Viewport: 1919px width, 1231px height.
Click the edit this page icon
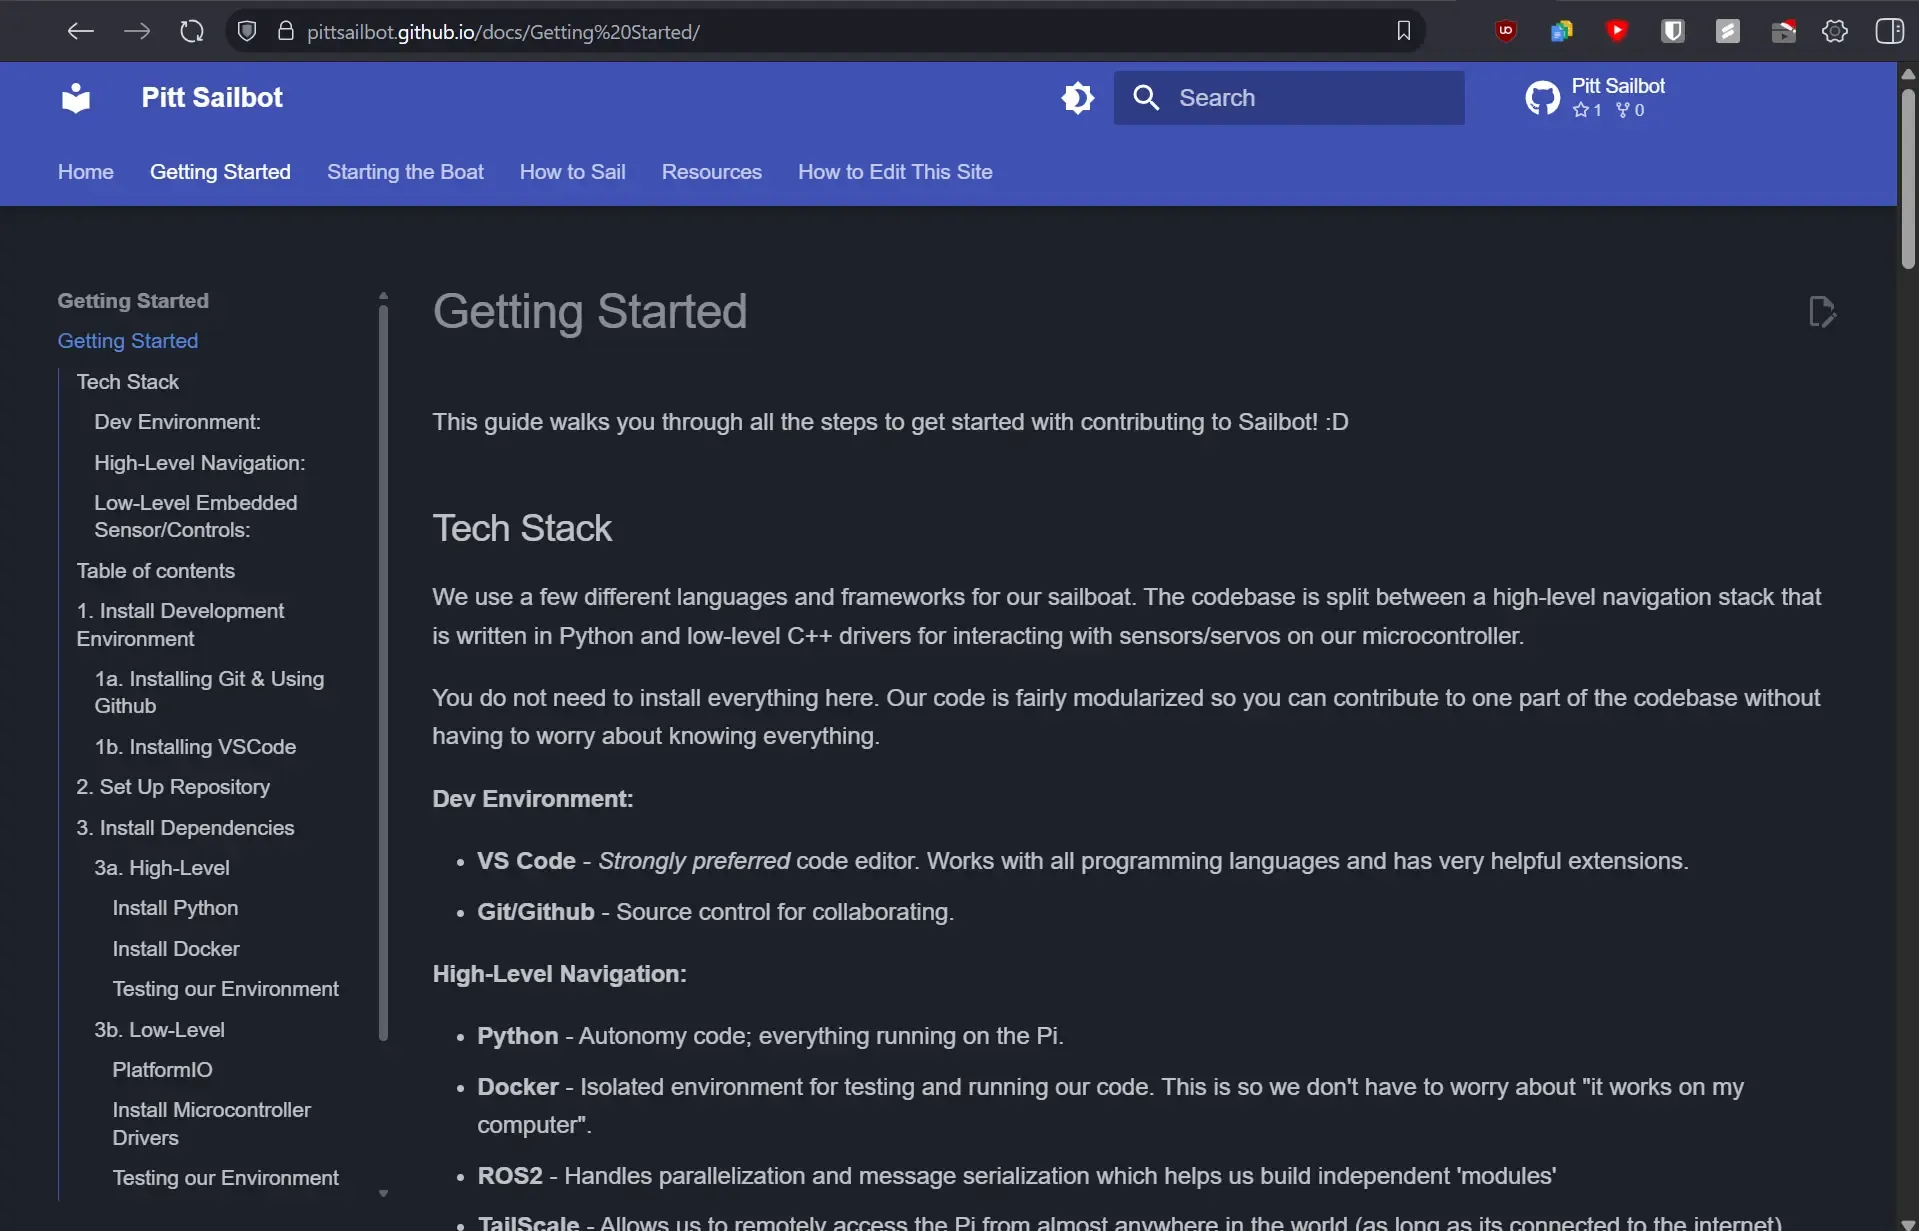tap(1822, 312)
